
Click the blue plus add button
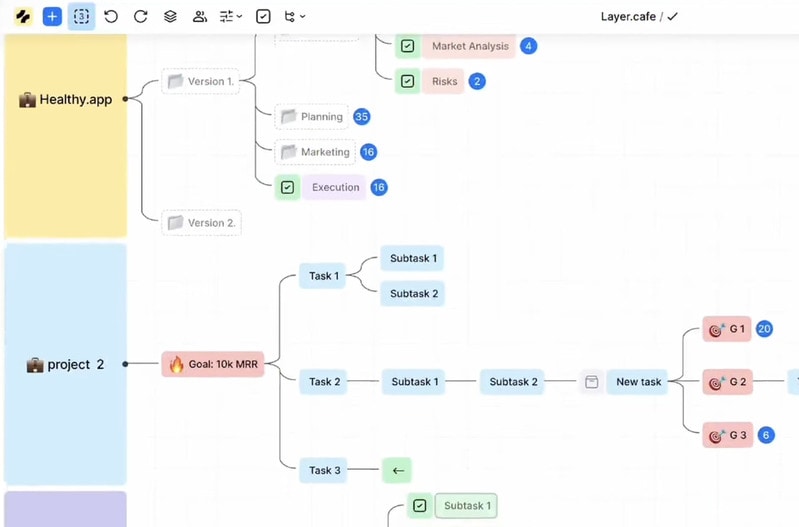tap(52, 16)
